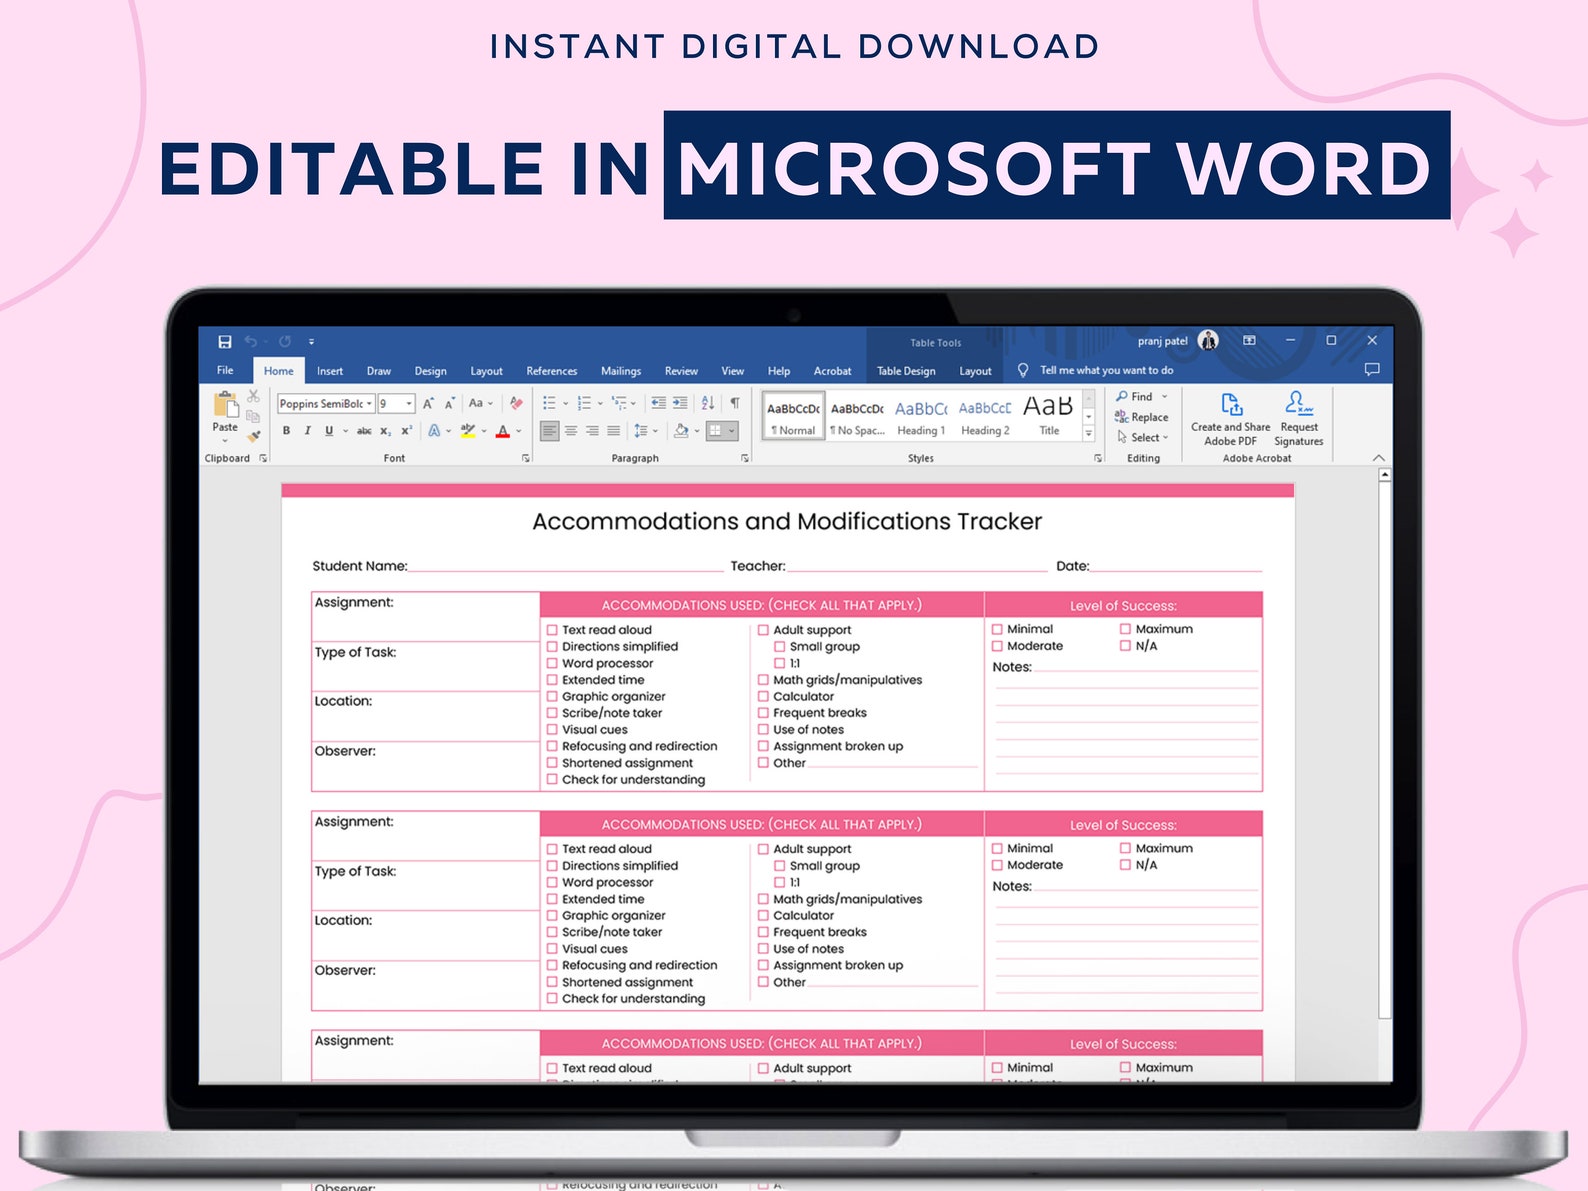
Task: Open the Borders dropdown arrow
Action: click(732, 431)
